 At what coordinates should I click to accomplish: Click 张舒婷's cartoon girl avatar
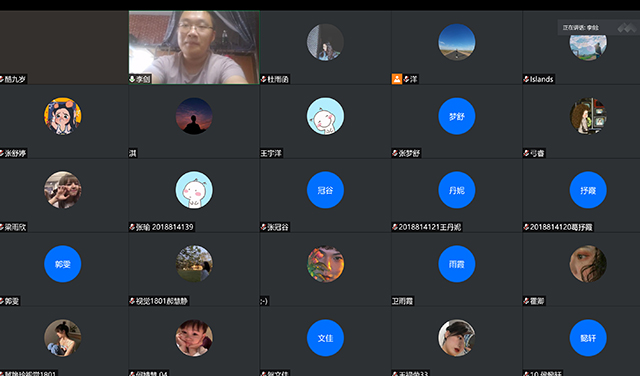point(62,116)
